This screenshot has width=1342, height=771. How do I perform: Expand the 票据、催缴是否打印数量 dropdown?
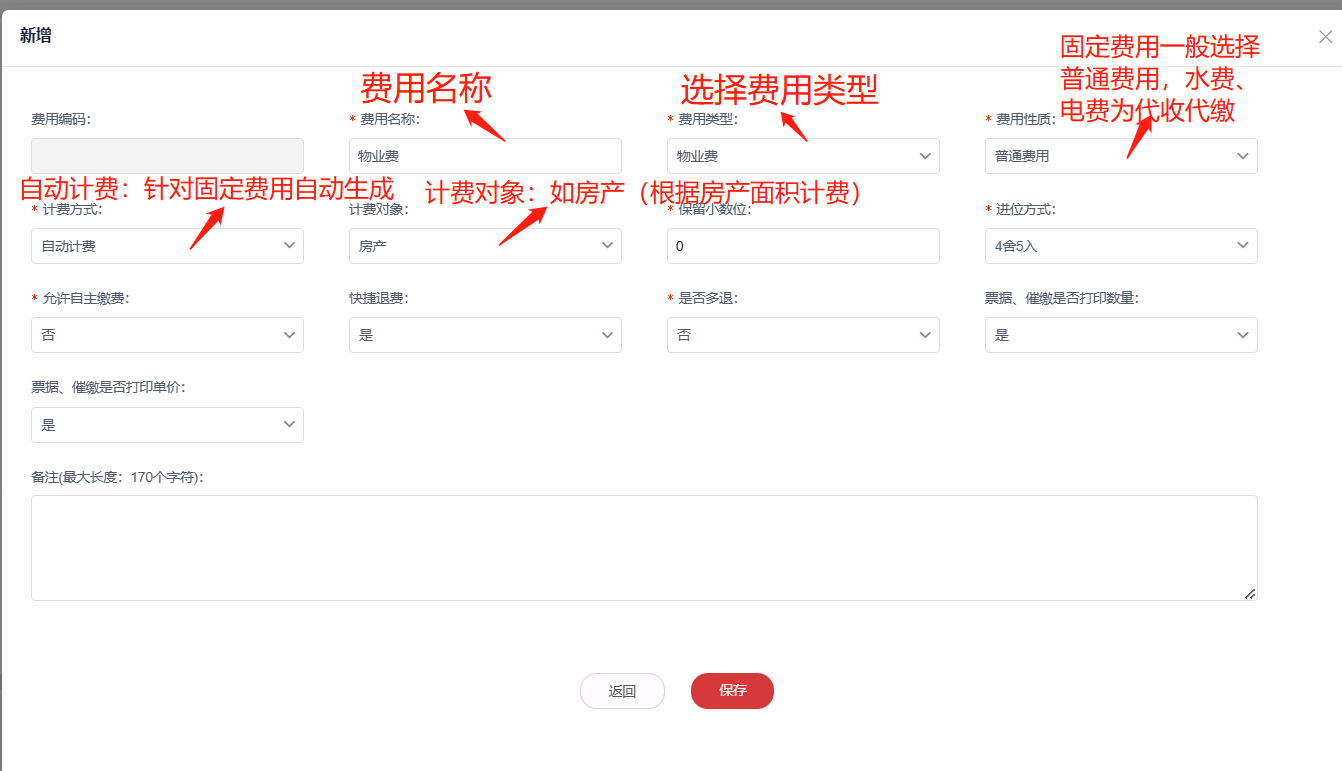pyautogui.click(x=1121, y=335)
